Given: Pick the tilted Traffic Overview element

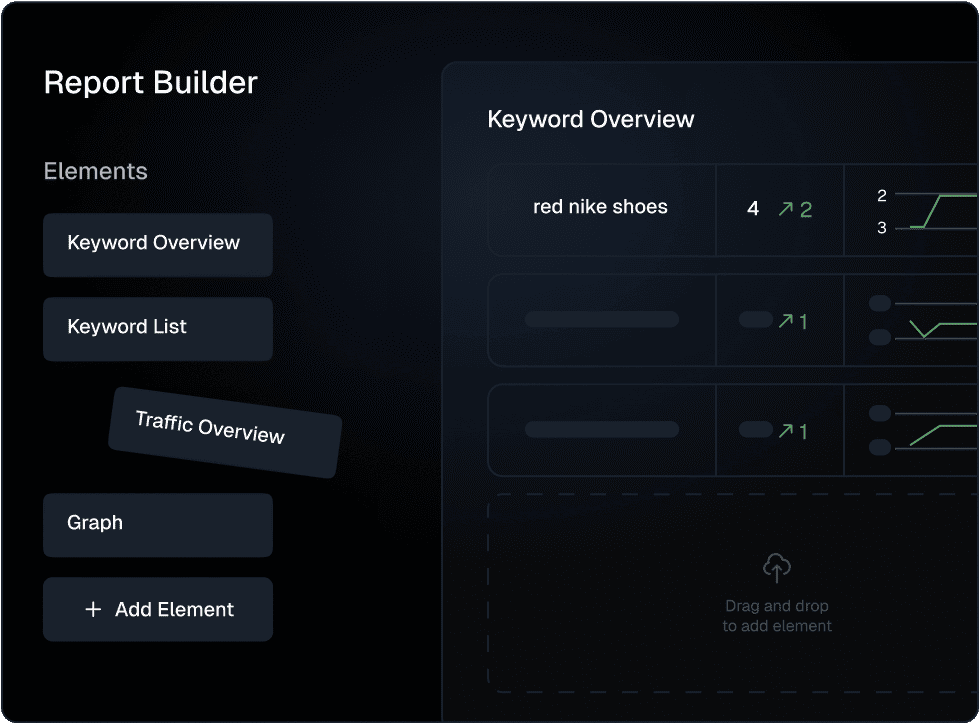Looking at the screenshot, I should point(225,432).
